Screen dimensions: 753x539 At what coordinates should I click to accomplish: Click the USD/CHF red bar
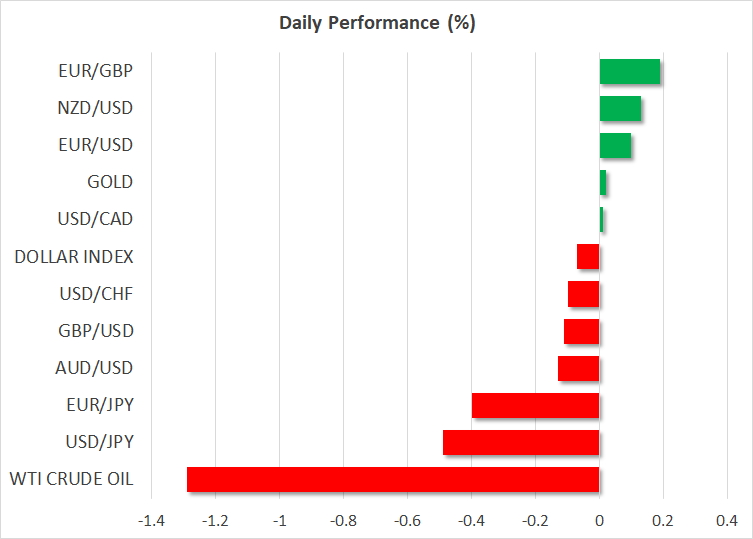click(583, 294)
